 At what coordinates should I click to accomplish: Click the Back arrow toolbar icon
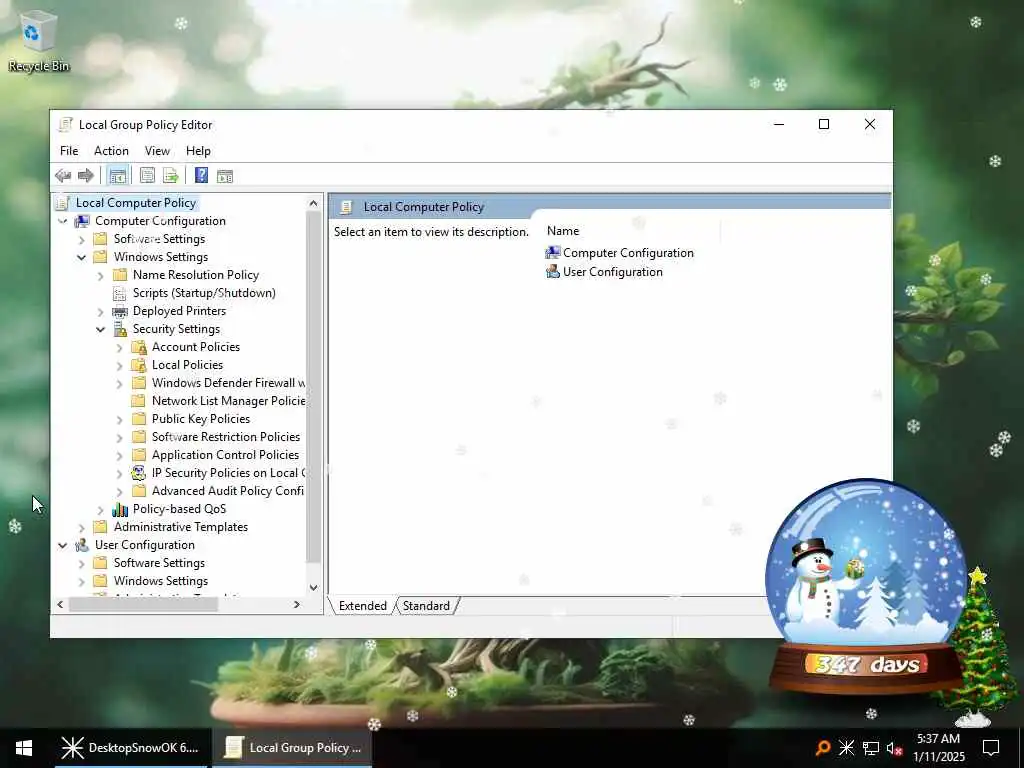point(63,176)
